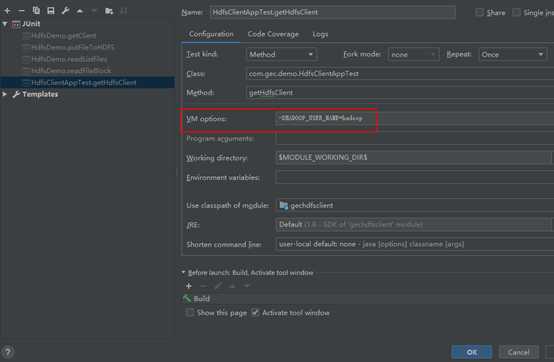Image resolution: width=554 pixels, height=362 pixels.
Task: Open the JRE Default dropdown
Action: [414, 225]
